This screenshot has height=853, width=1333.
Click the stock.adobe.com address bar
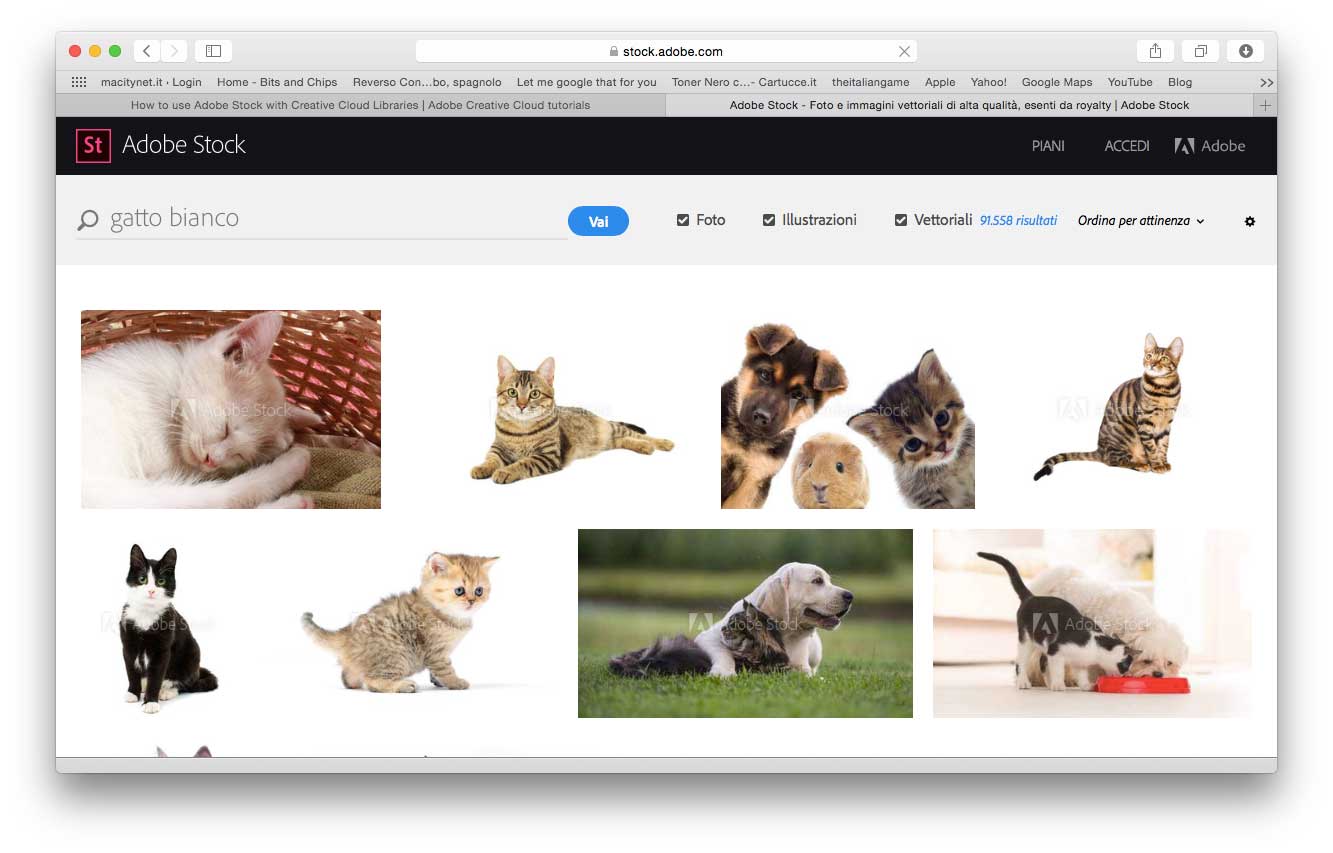coord(666,51)
